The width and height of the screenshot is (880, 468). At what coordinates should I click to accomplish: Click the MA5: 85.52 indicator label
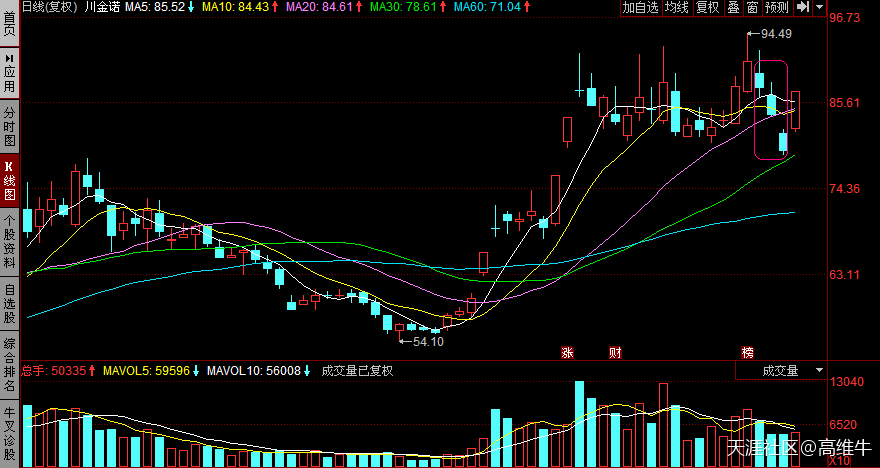159,7
